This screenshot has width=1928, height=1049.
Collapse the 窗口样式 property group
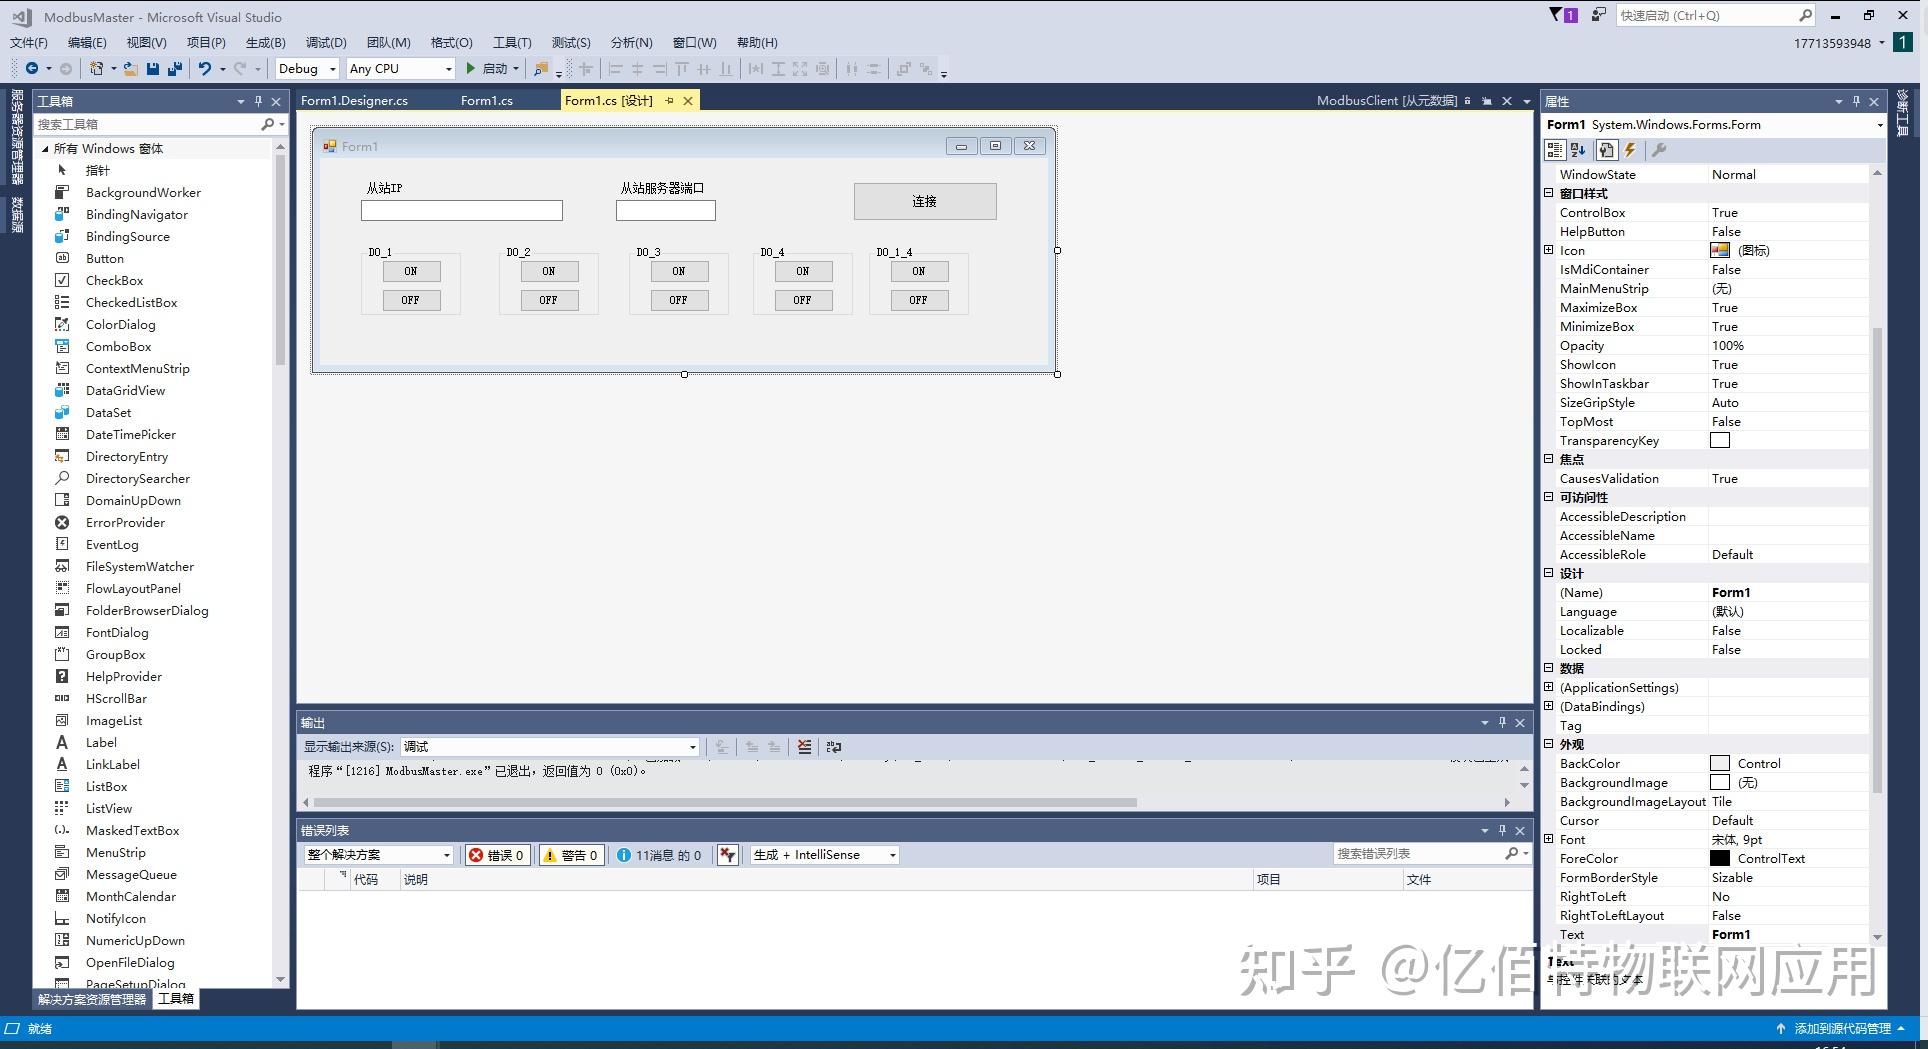point(1549,193)
